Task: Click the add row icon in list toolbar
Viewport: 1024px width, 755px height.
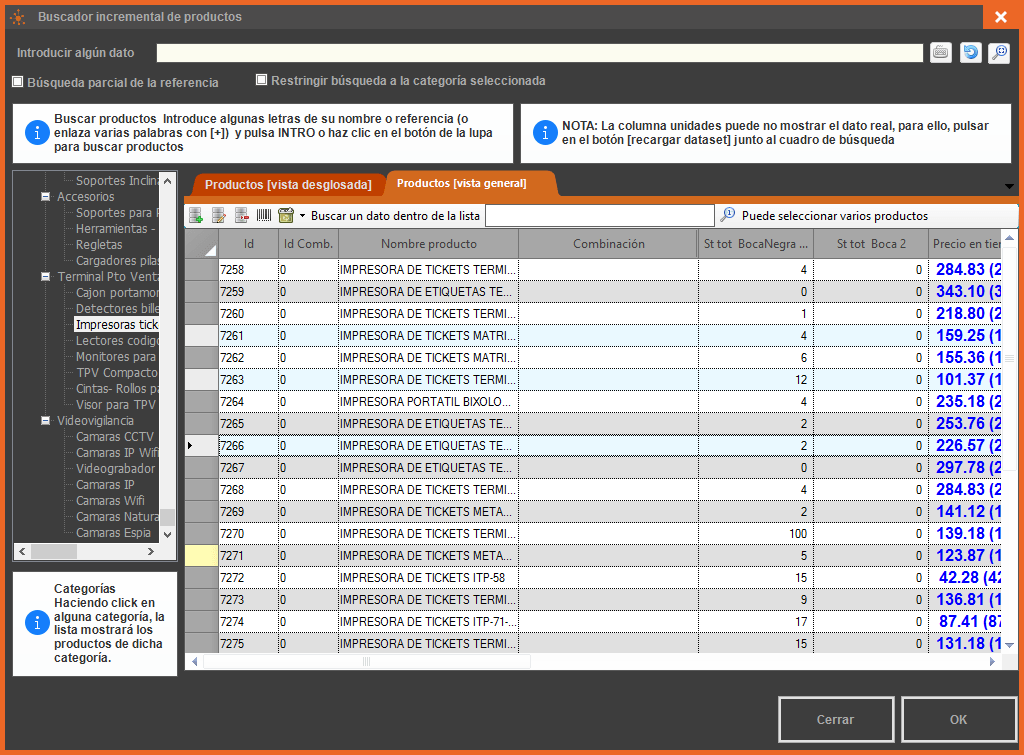Action: click(x=196, y=215)
